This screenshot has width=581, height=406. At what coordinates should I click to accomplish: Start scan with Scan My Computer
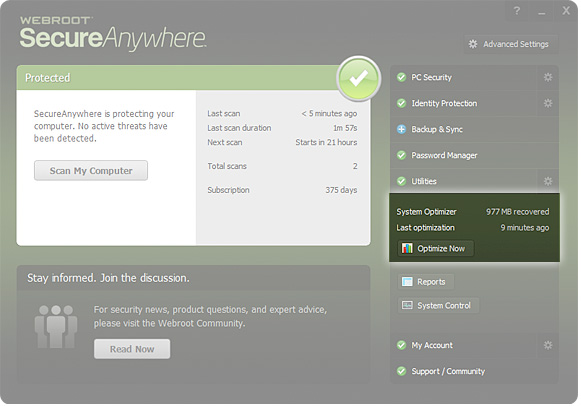point(91,171)
